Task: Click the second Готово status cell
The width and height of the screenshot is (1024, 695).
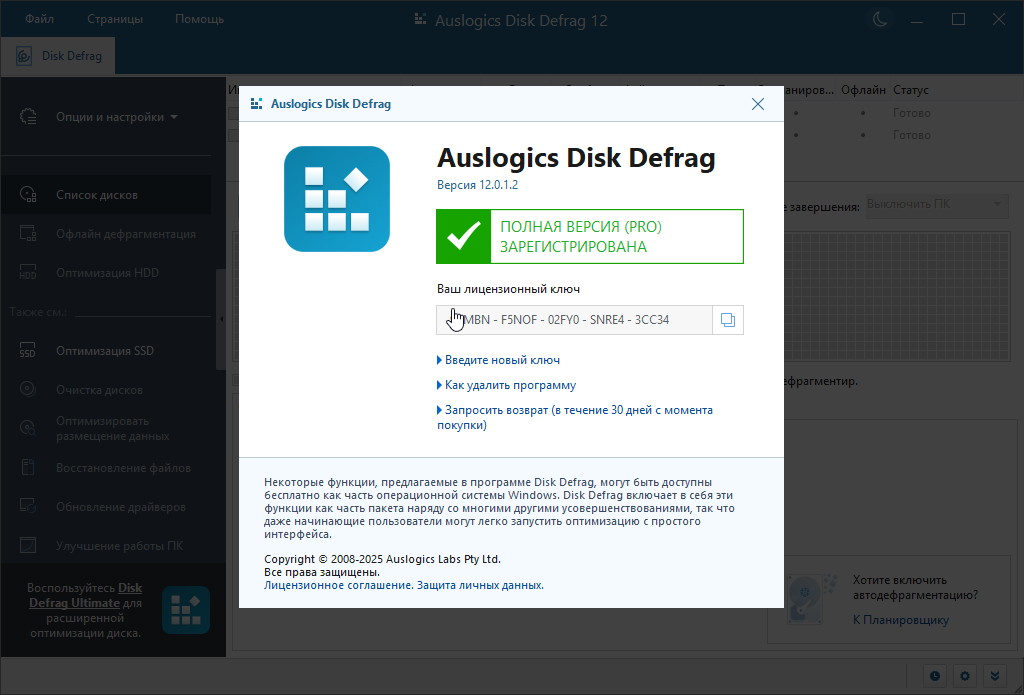Action: (912, 135)
